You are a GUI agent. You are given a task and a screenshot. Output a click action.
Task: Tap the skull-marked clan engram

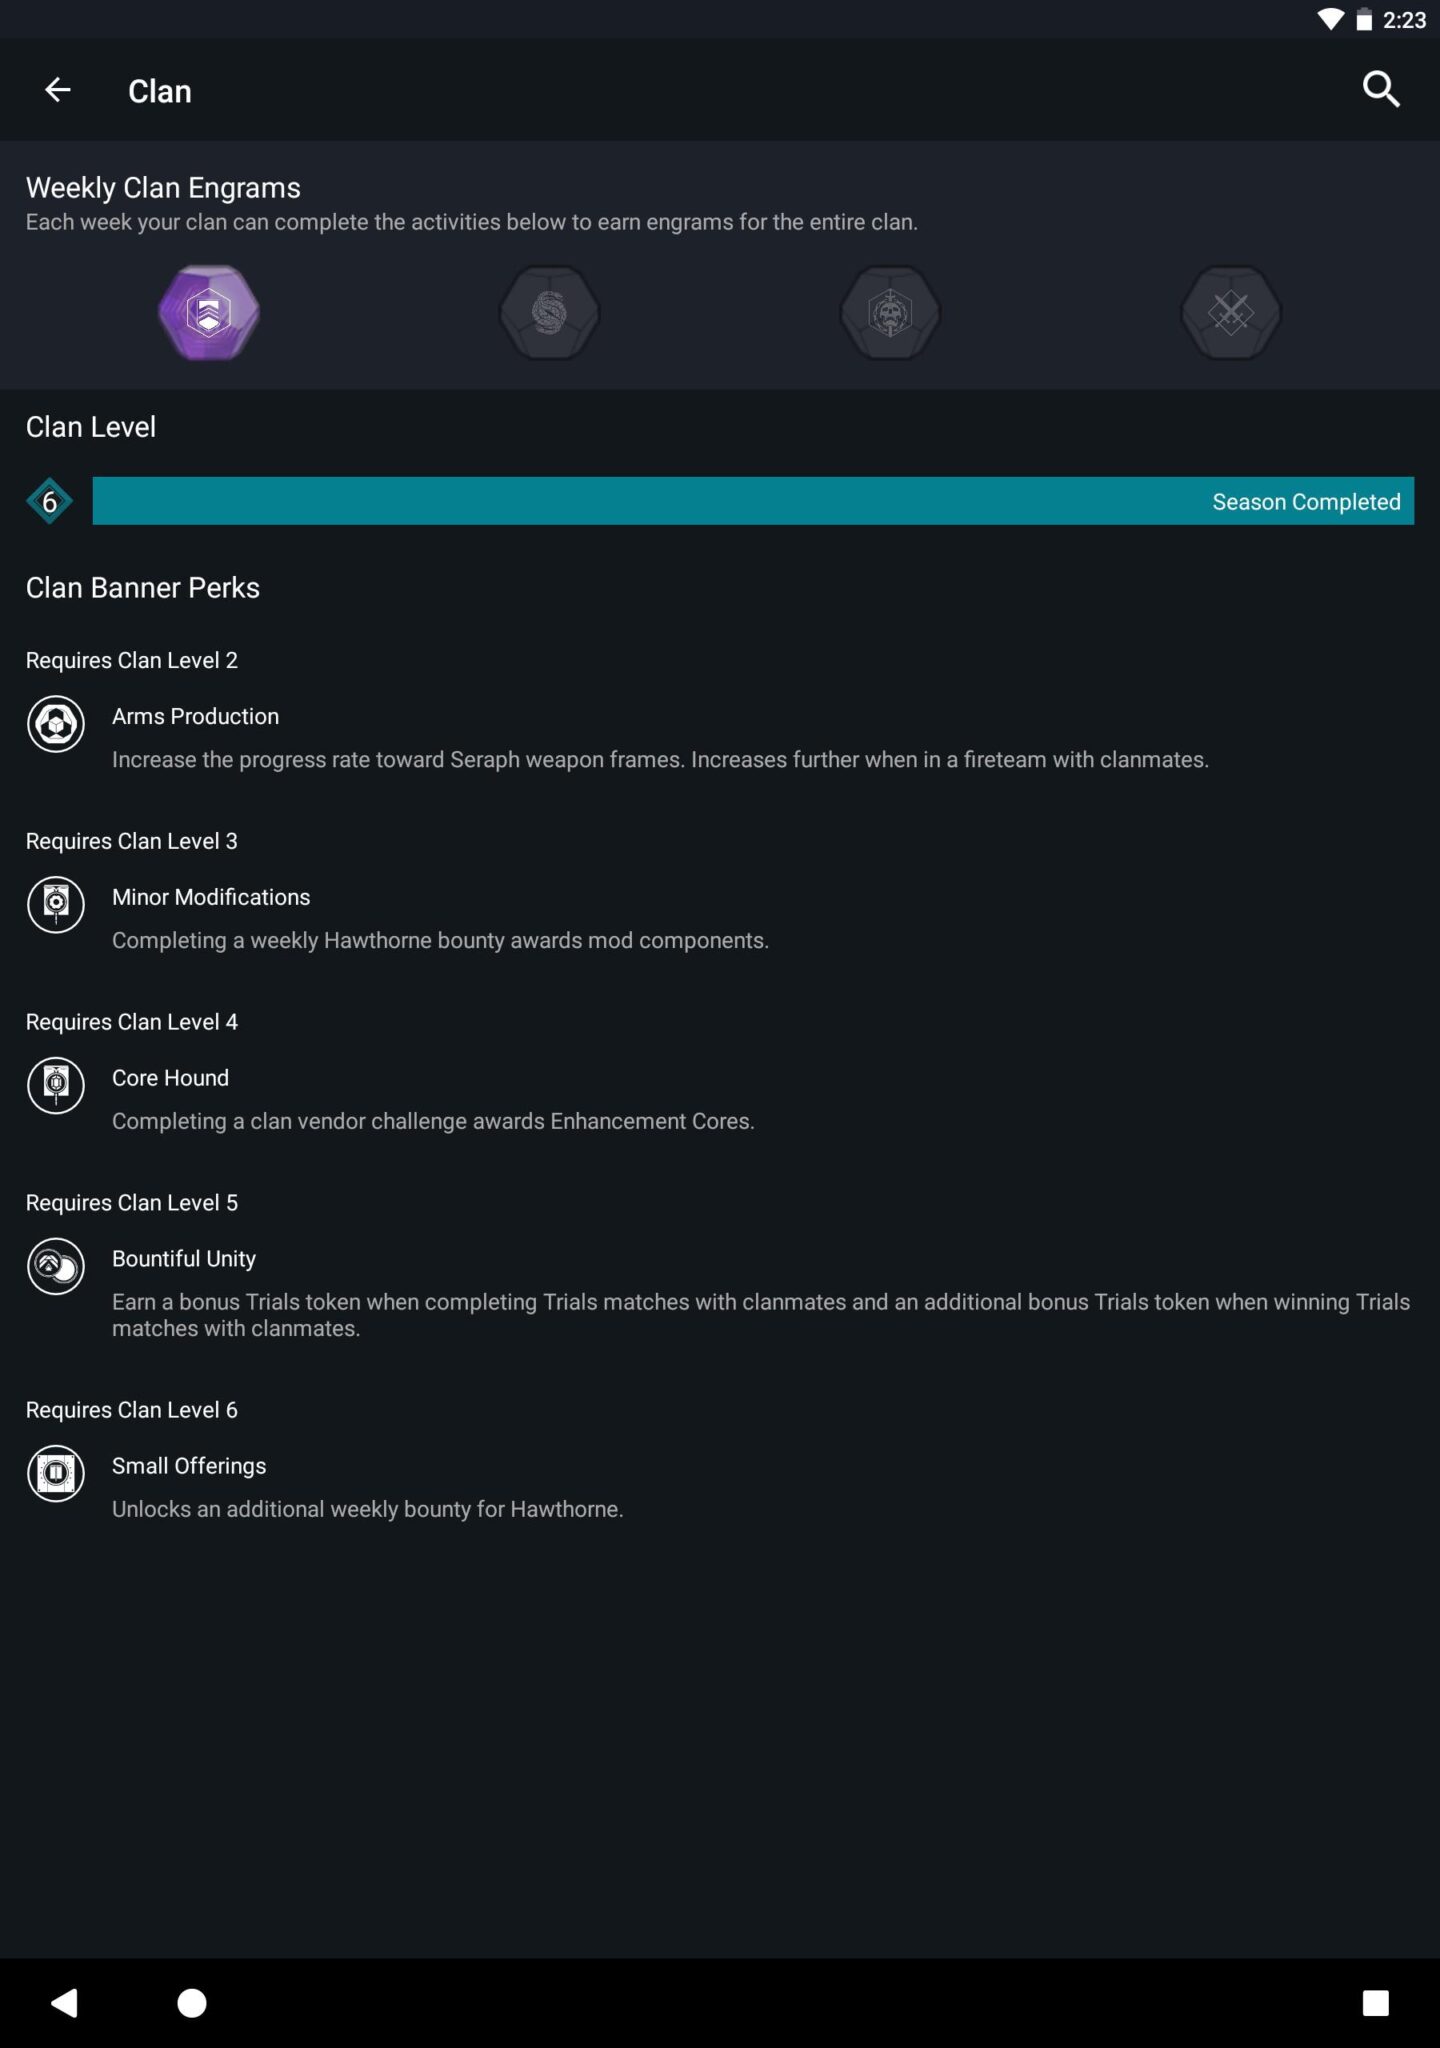pyautogui.click(x=889, y=311)
